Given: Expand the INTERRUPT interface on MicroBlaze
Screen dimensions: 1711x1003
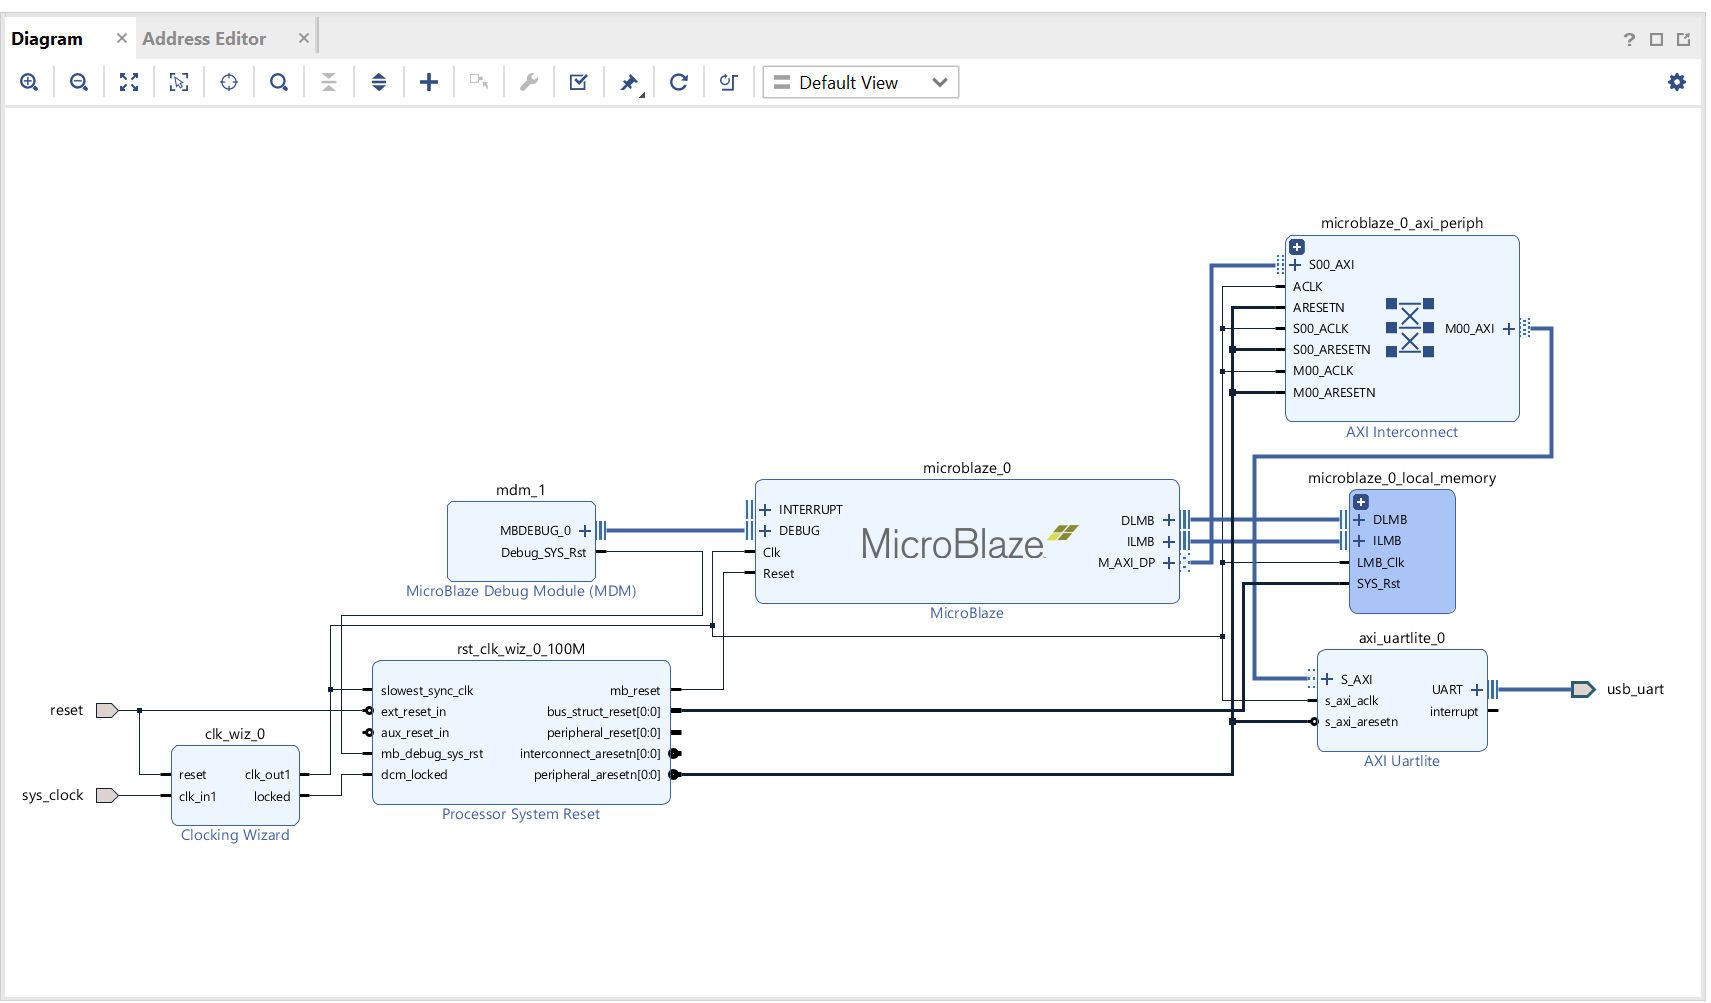Looking at the screenshot, I should tap(765, 510).
